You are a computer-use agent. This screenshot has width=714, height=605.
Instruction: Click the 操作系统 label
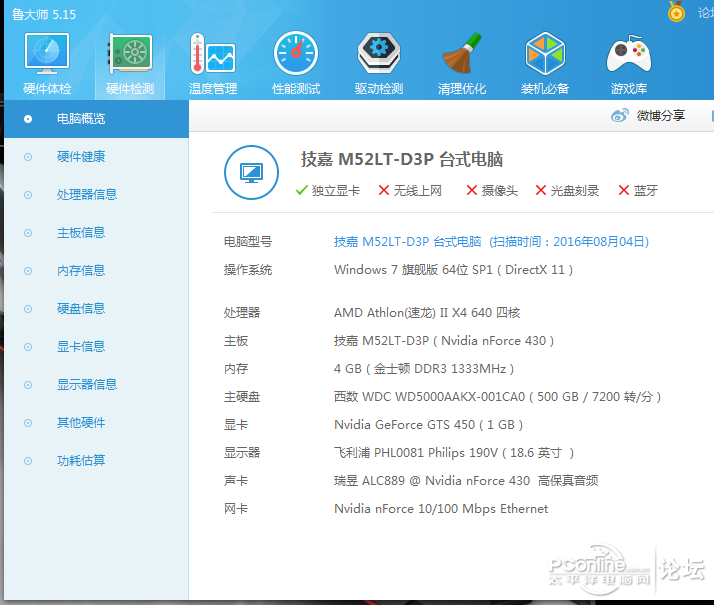(248, 270)
